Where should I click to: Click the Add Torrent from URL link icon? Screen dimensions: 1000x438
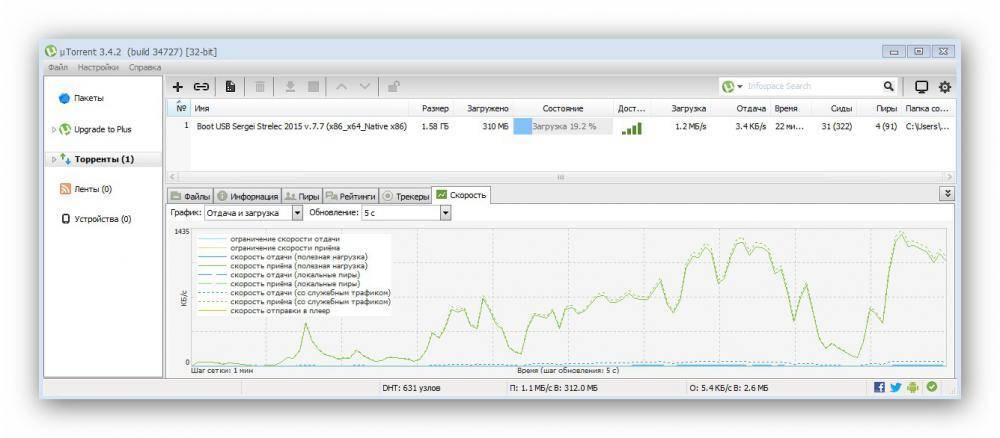click(x=201, y=87)
